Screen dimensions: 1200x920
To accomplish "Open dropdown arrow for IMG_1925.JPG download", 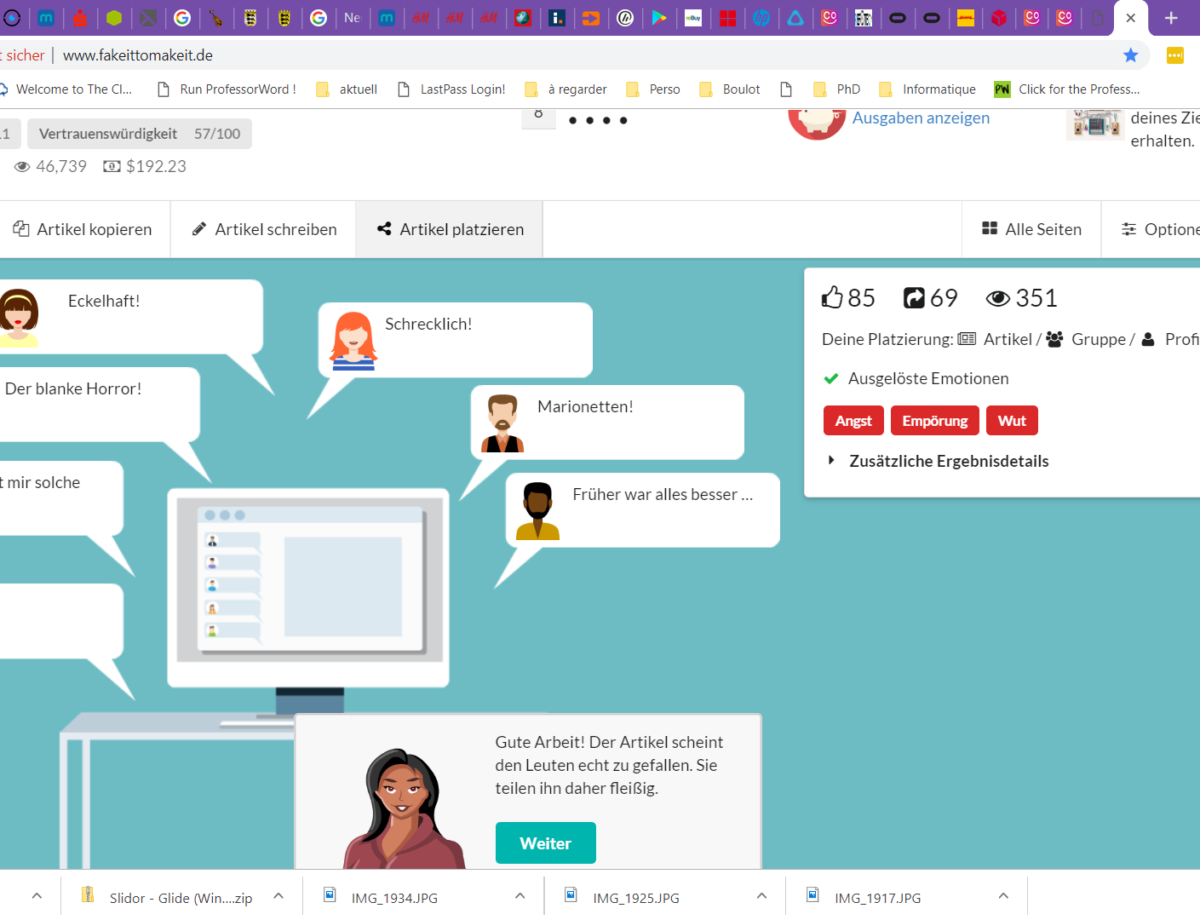I will click(762, 896).
